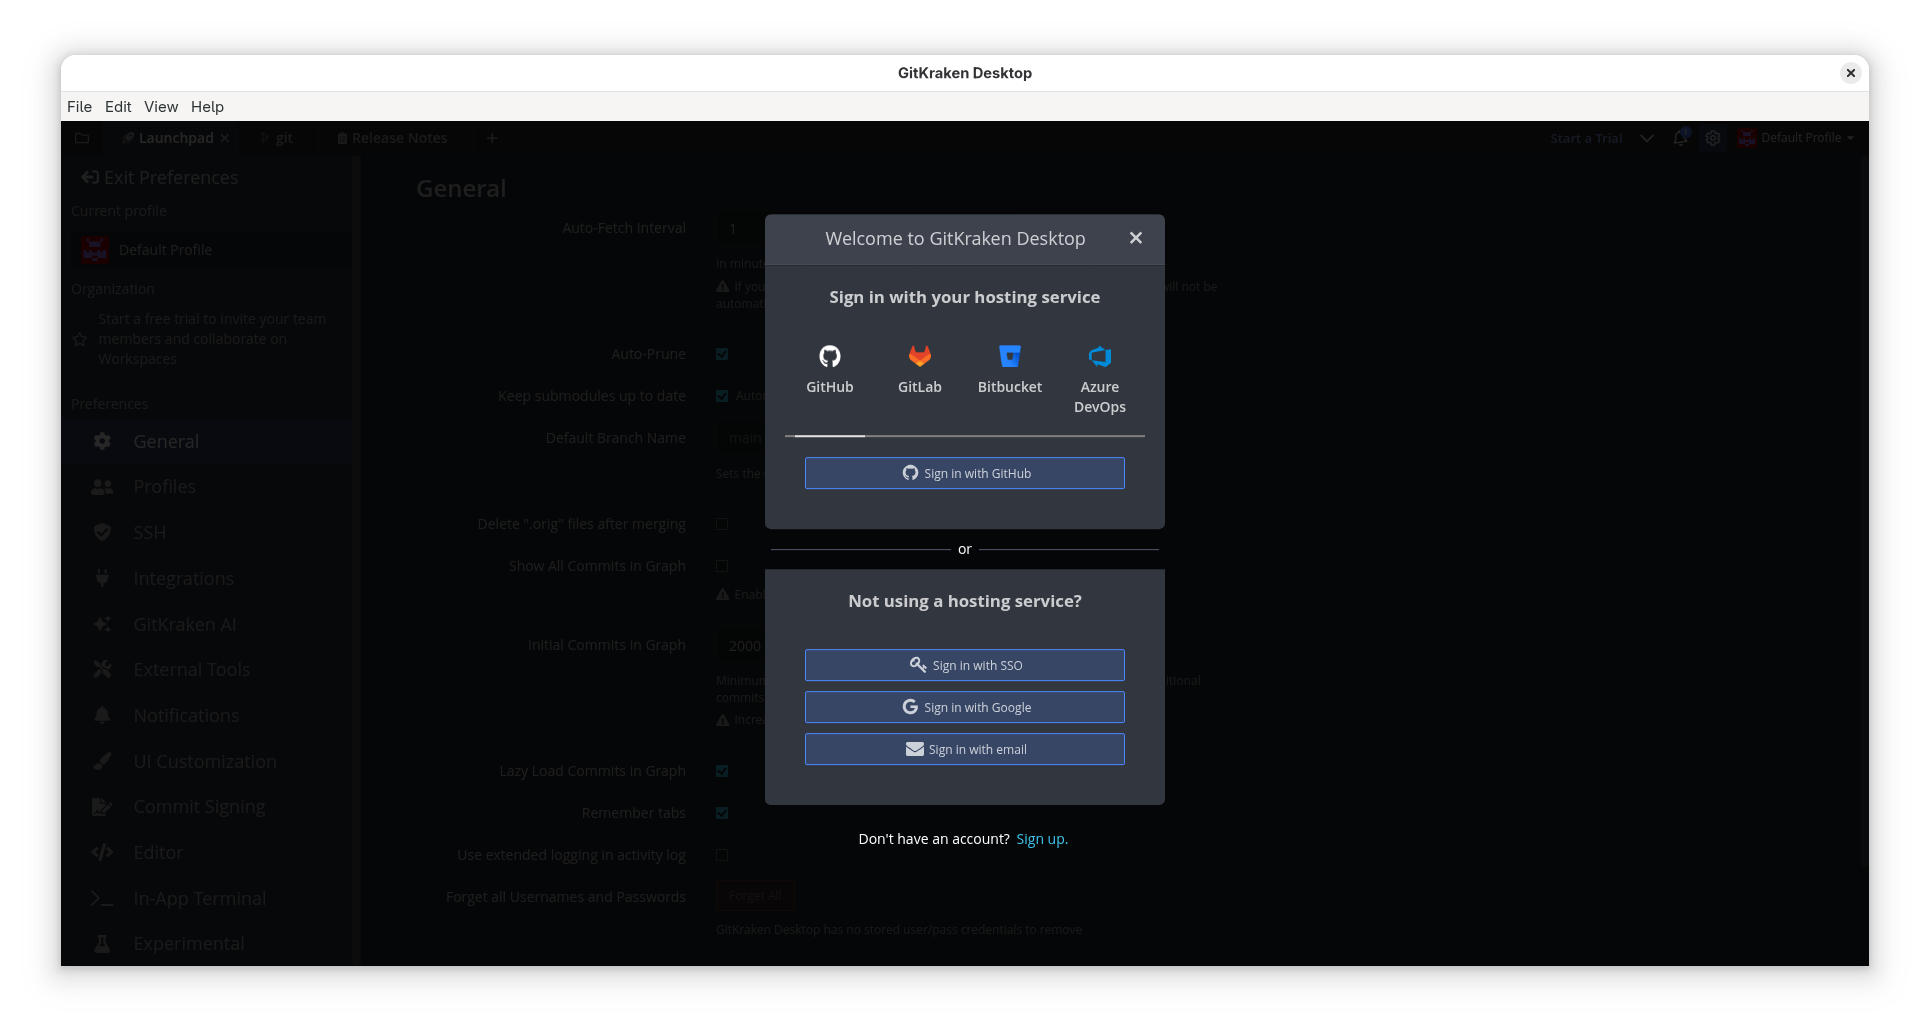The width and height of the screenshot is (1930, 1033).
Task: Toggle the Remember tabs checkbox
Action: [722, 813]
